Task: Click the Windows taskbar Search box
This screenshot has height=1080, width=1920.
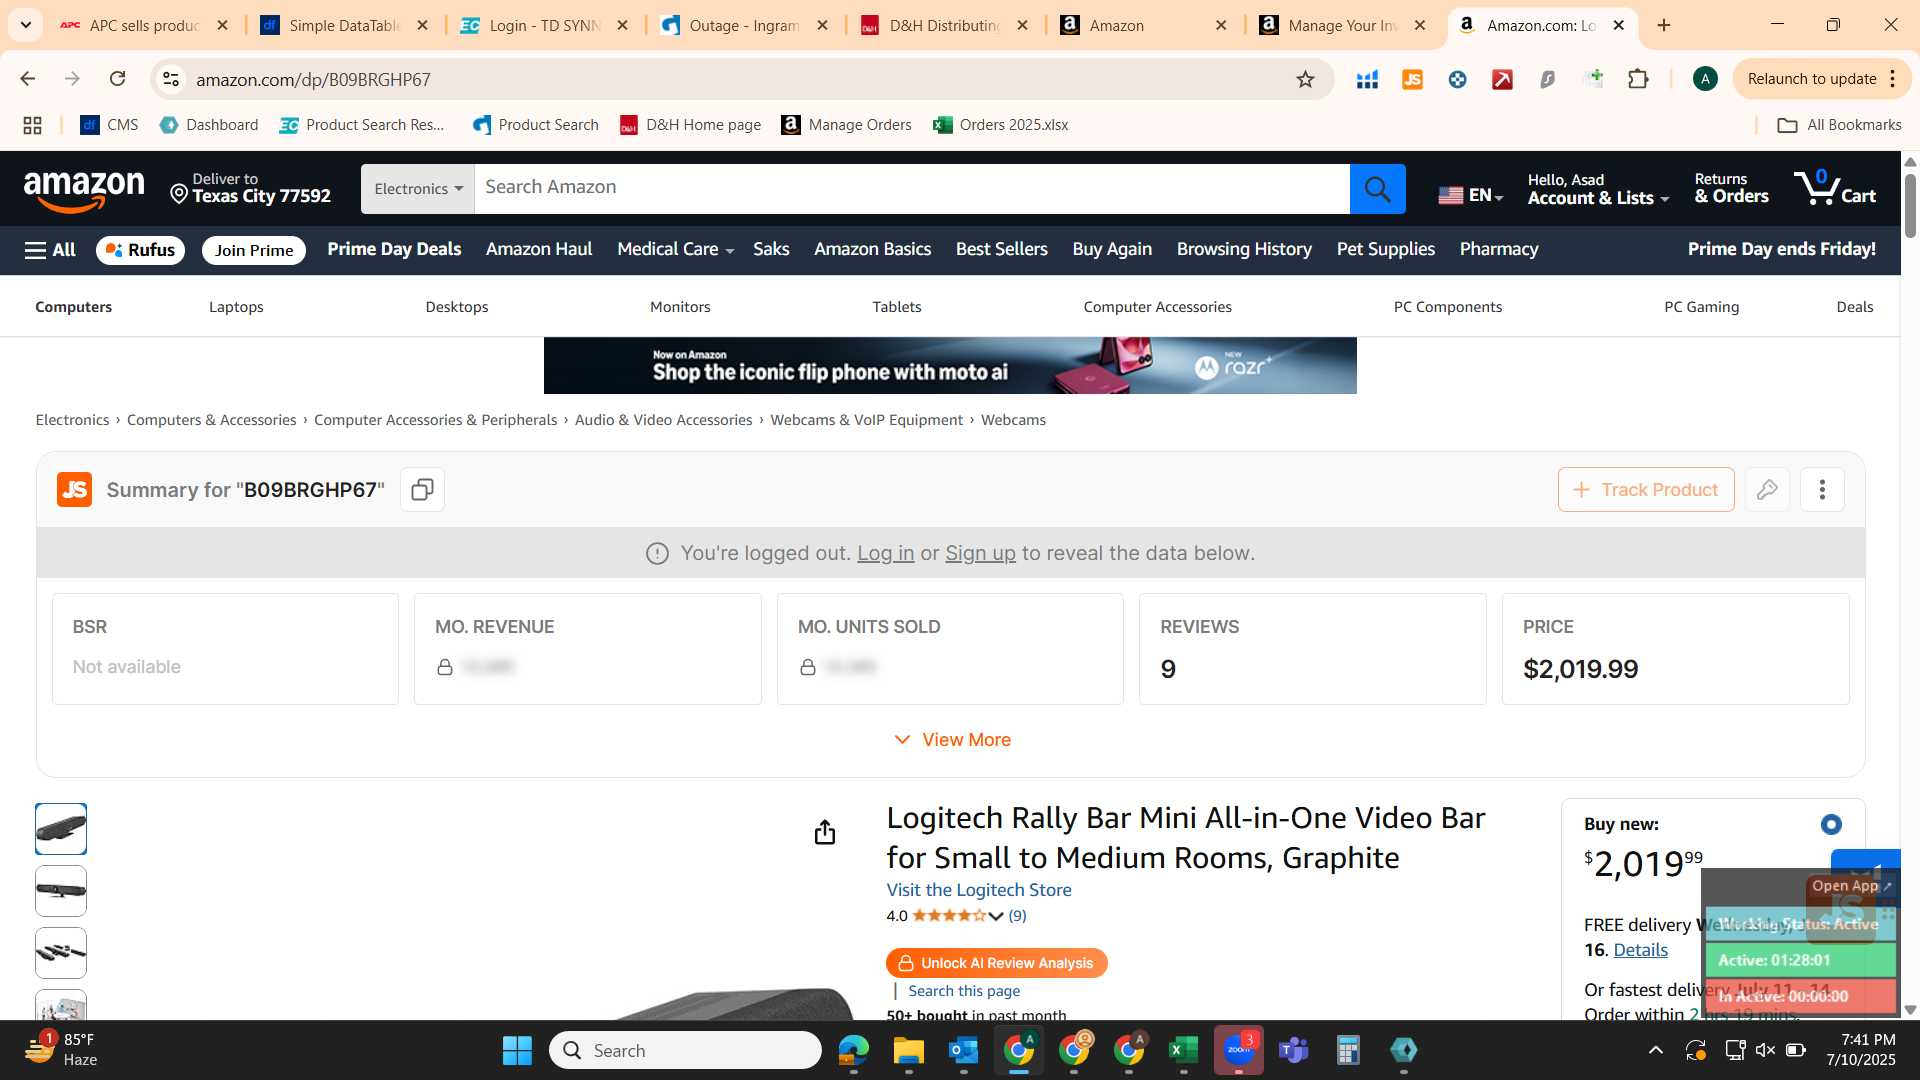Action: pos(685,1050)
